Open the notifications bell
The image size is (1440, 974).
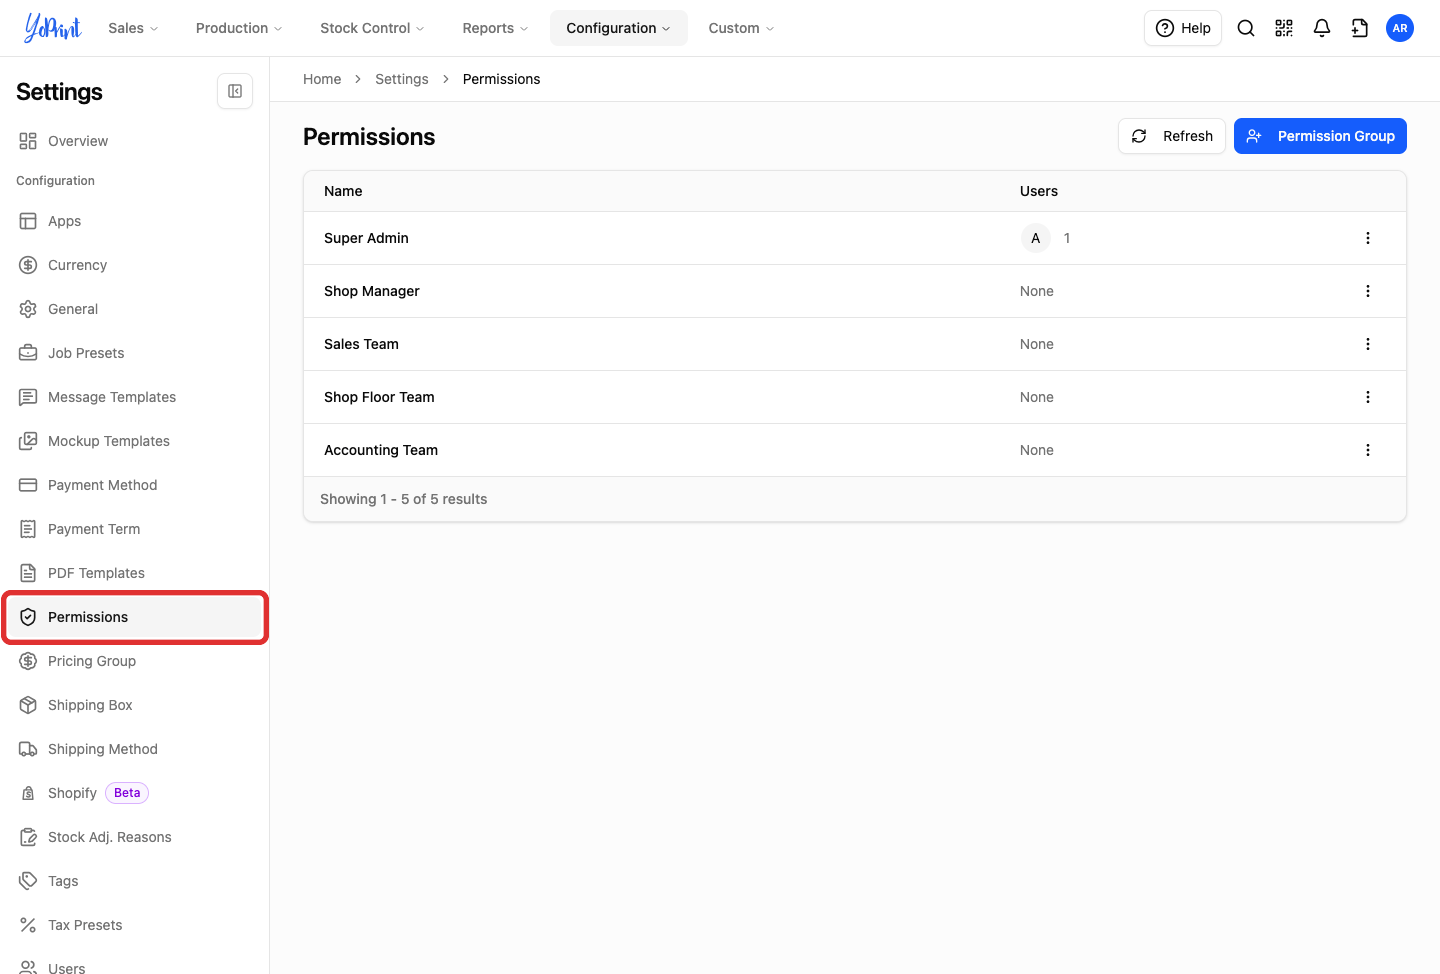[1322, 28]
